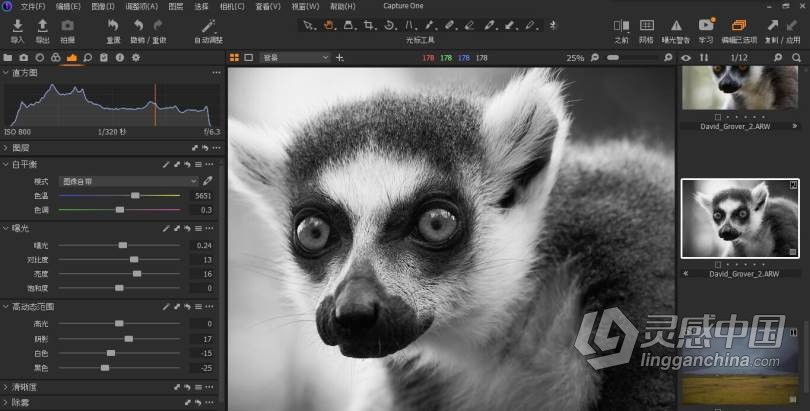Toggle the browser eye visibility icon
The image size is (810, 411).
click(x=686, y=58)
